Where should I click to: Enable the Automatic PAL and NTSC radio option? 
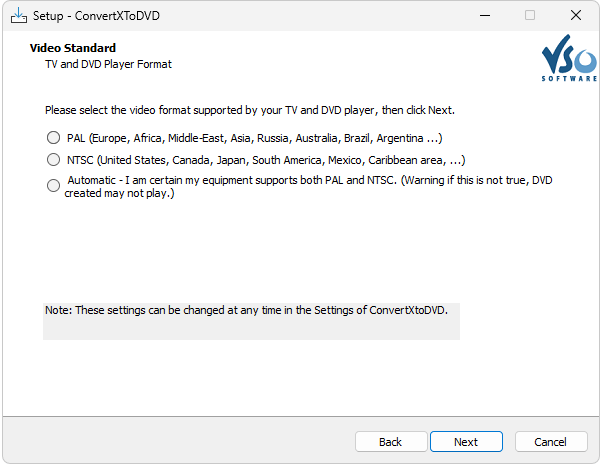[53, 185]
